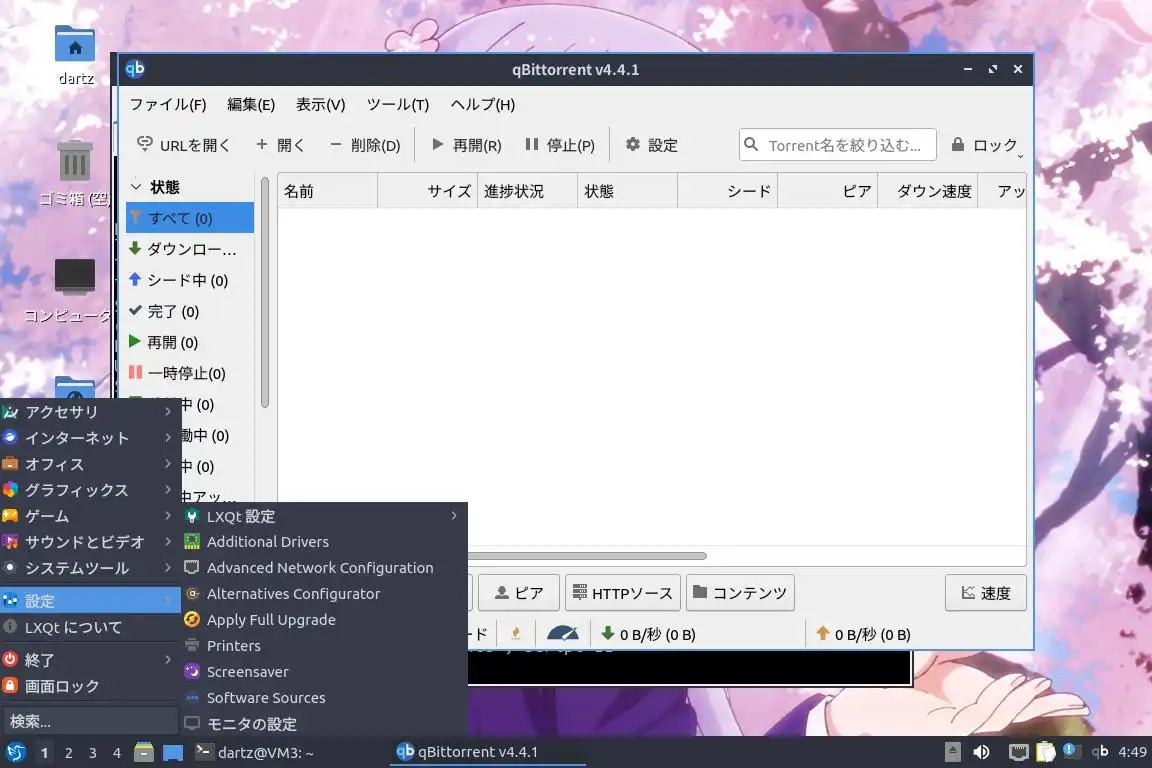
Task: Click the 削除(D) delete toolbar button
Action: [x=365, y=145]
